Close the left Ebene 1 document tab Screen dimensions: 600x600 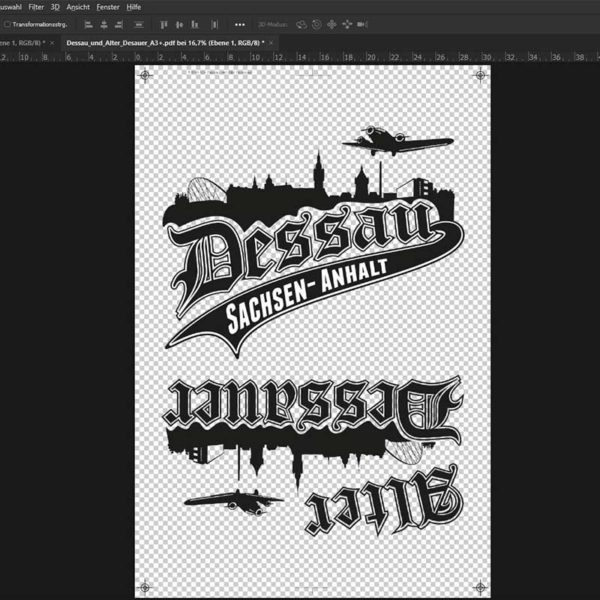52,43
